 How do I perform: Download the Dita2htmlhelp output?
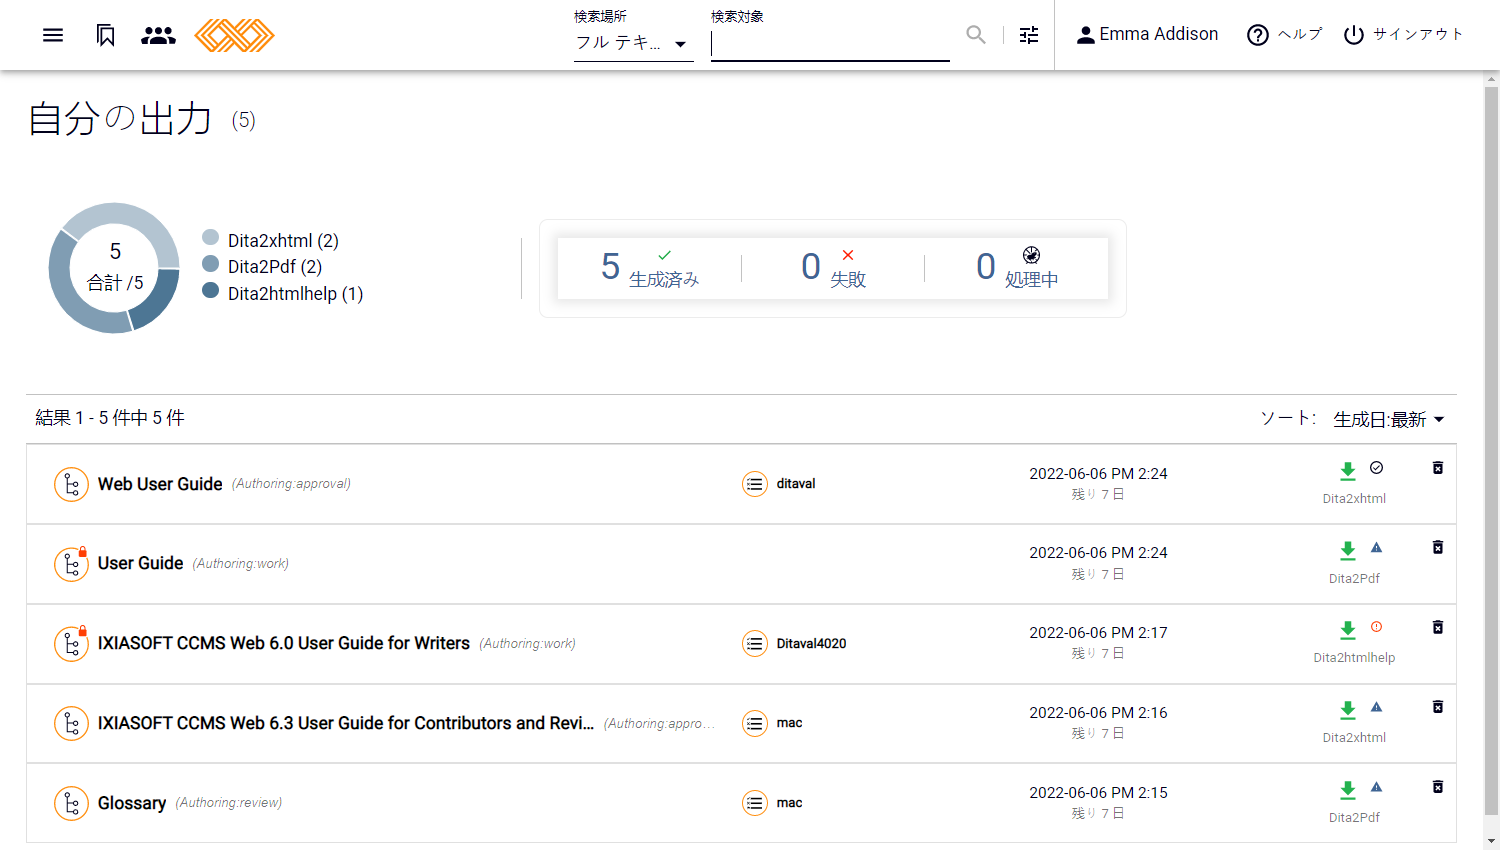pyautogui.click(x=1348, y=630)
